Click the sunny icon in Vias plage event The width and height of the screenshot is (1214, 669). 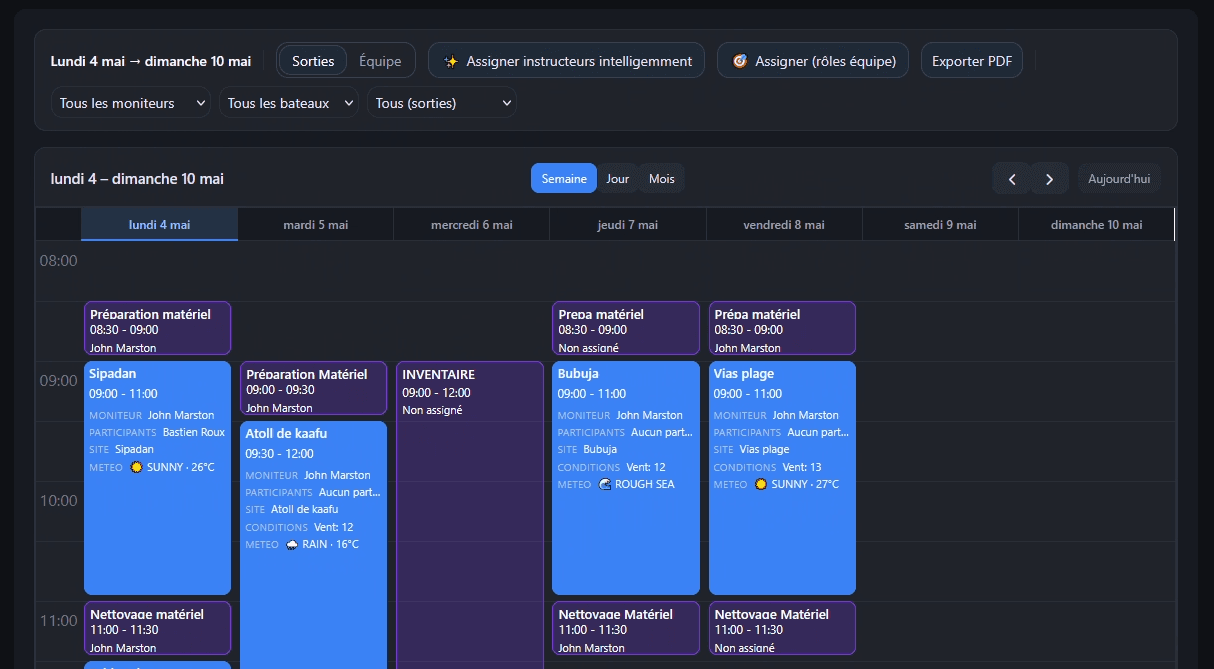tap(761, 484)
